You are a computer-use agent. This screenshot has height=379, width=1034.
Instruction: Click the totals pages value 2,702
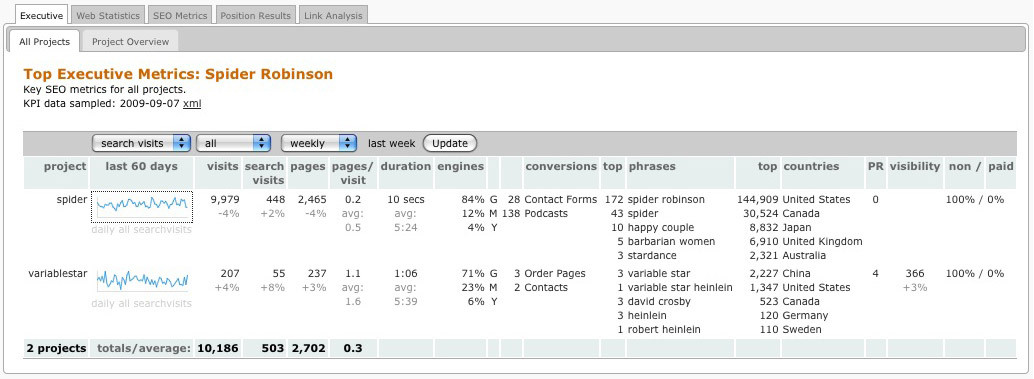click(309, 348)
